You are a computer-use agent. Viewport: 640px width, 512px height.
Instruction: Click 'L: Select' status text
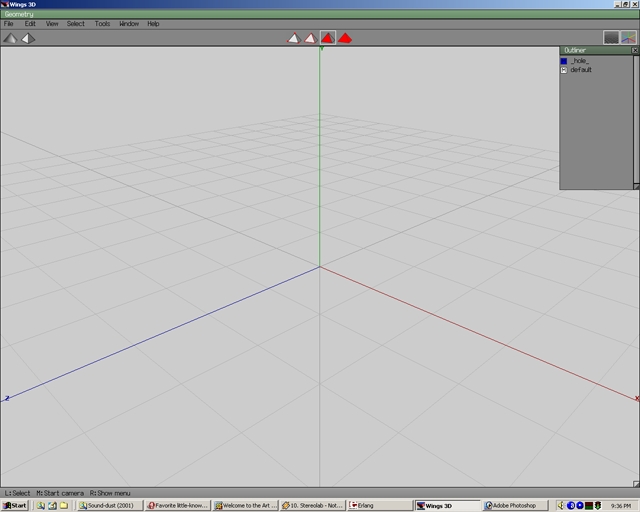[x=17, y=493]
